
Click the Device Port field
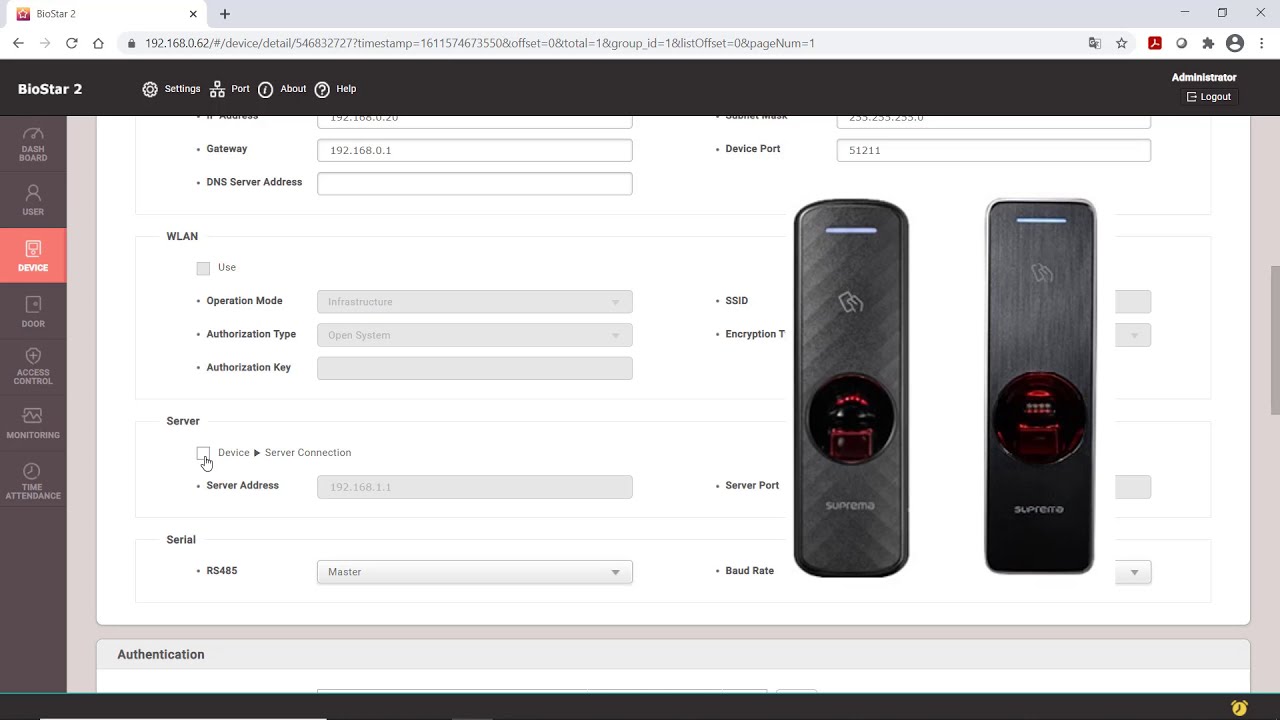(993, 150)
